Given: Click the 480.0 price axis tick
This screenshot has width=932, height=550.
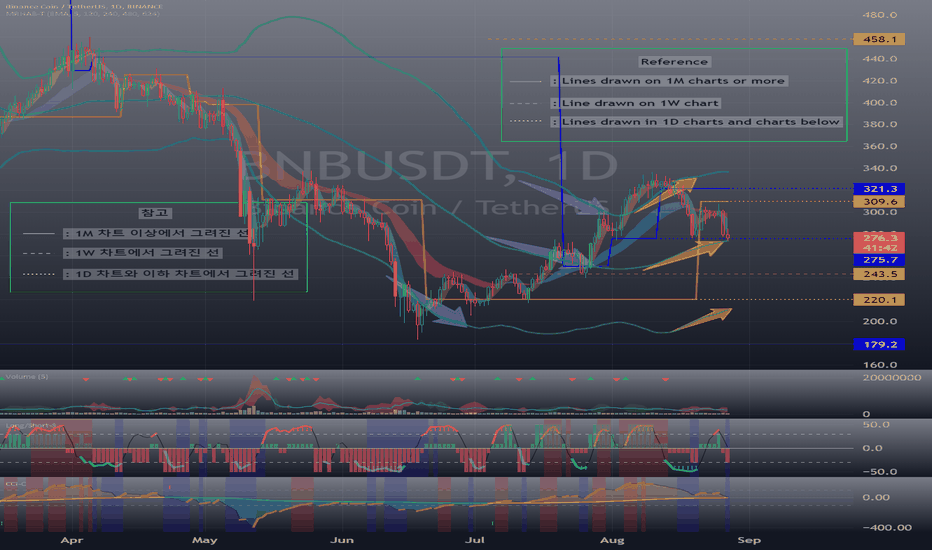Looking at the screenshot, I should coord(880,15).
